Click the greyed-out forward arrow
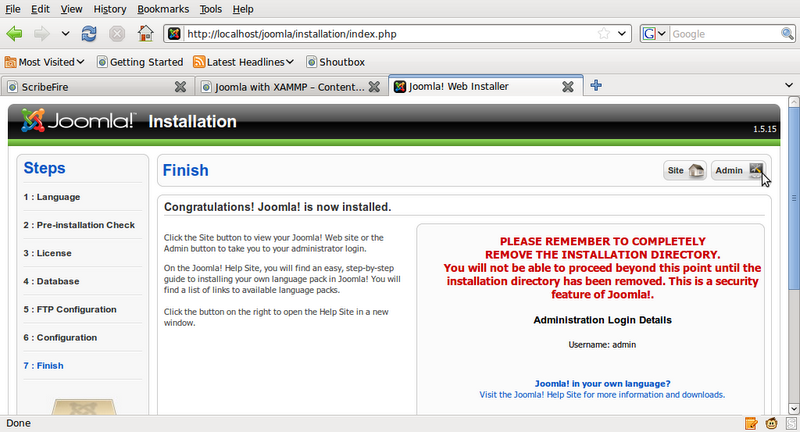 pyautogui.click(x=42, y=34)
